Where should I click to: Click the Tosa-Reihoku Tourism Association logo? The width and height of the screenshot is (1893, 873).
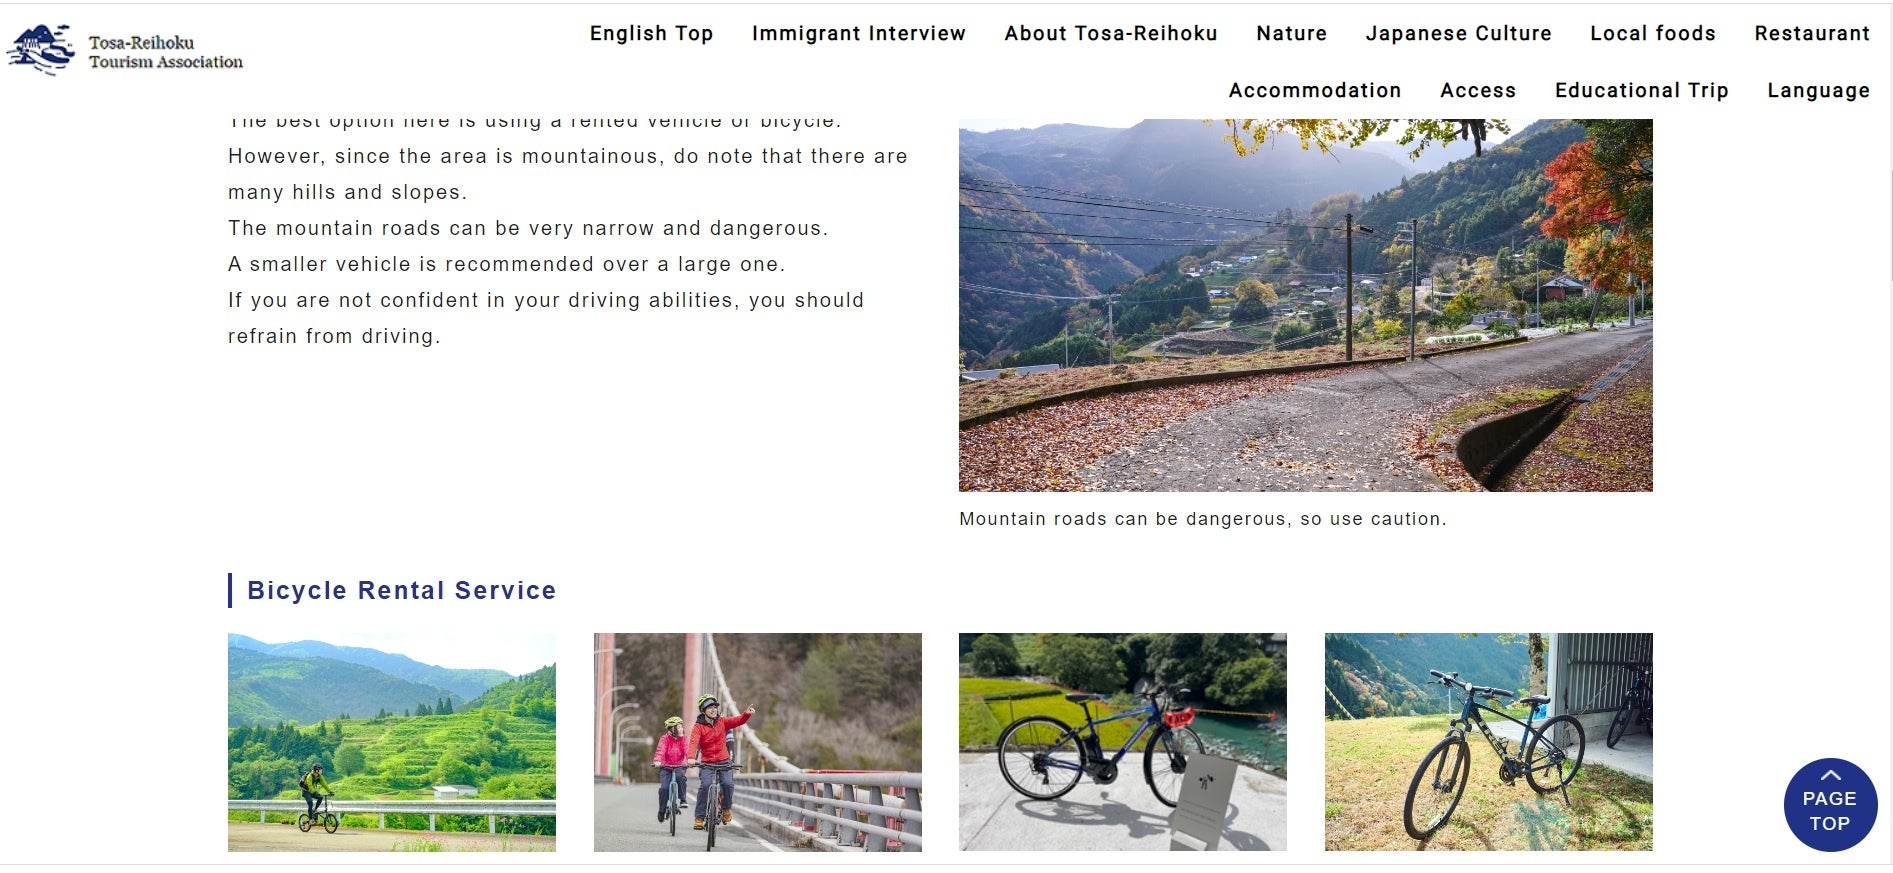click(x=125, y=50)
